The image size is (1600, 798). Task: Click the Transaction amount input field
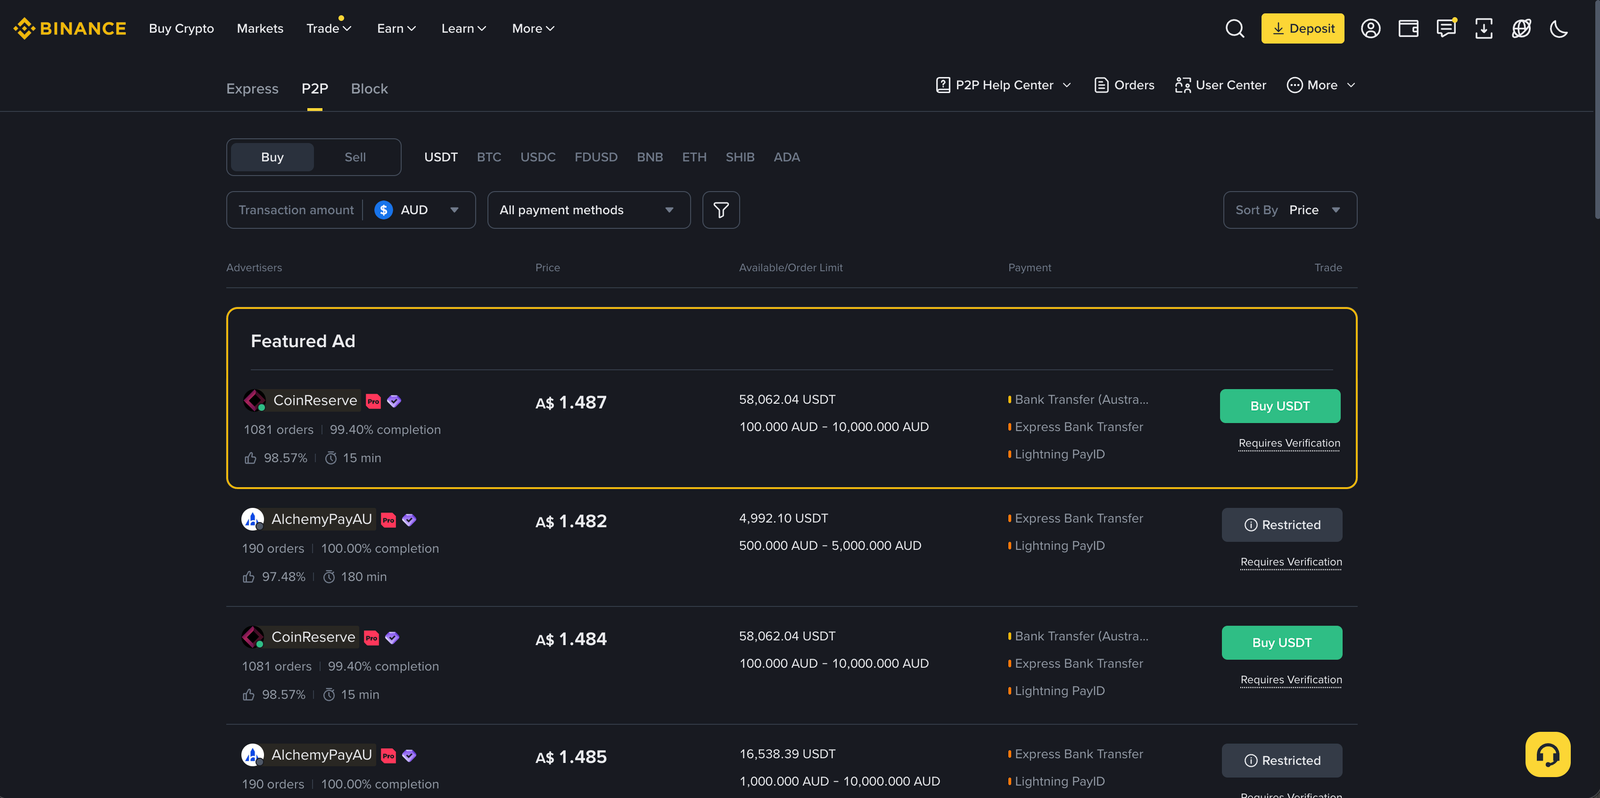296,210
